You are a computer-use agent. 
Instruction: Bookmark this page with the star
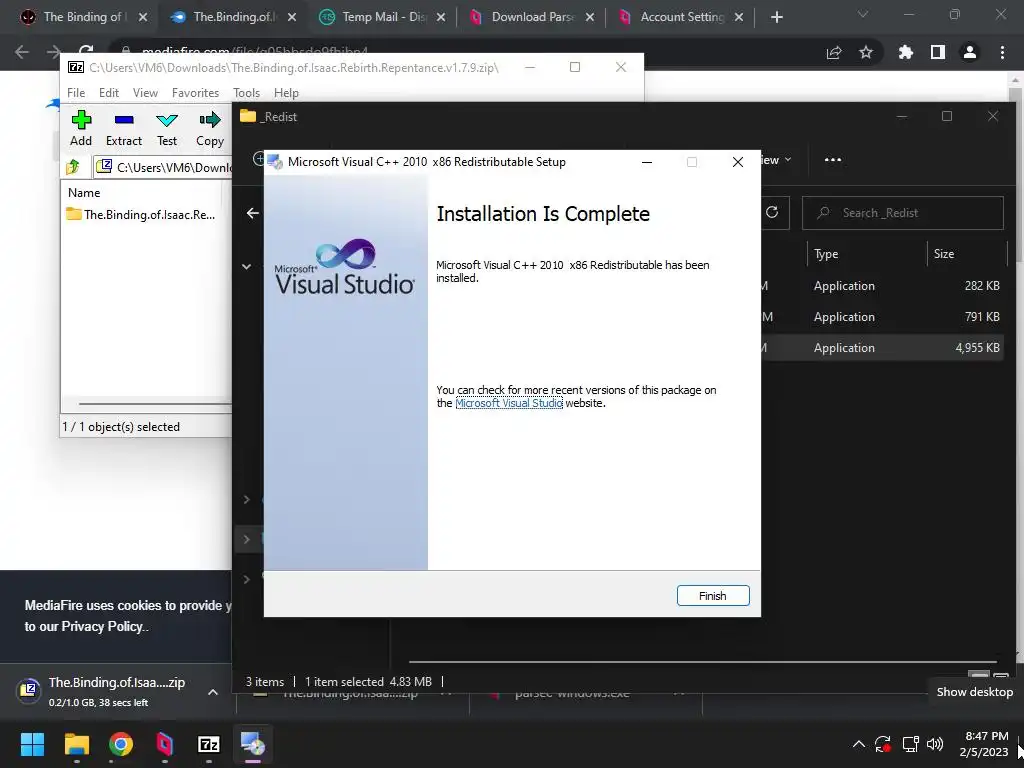[x=866, y=52]
